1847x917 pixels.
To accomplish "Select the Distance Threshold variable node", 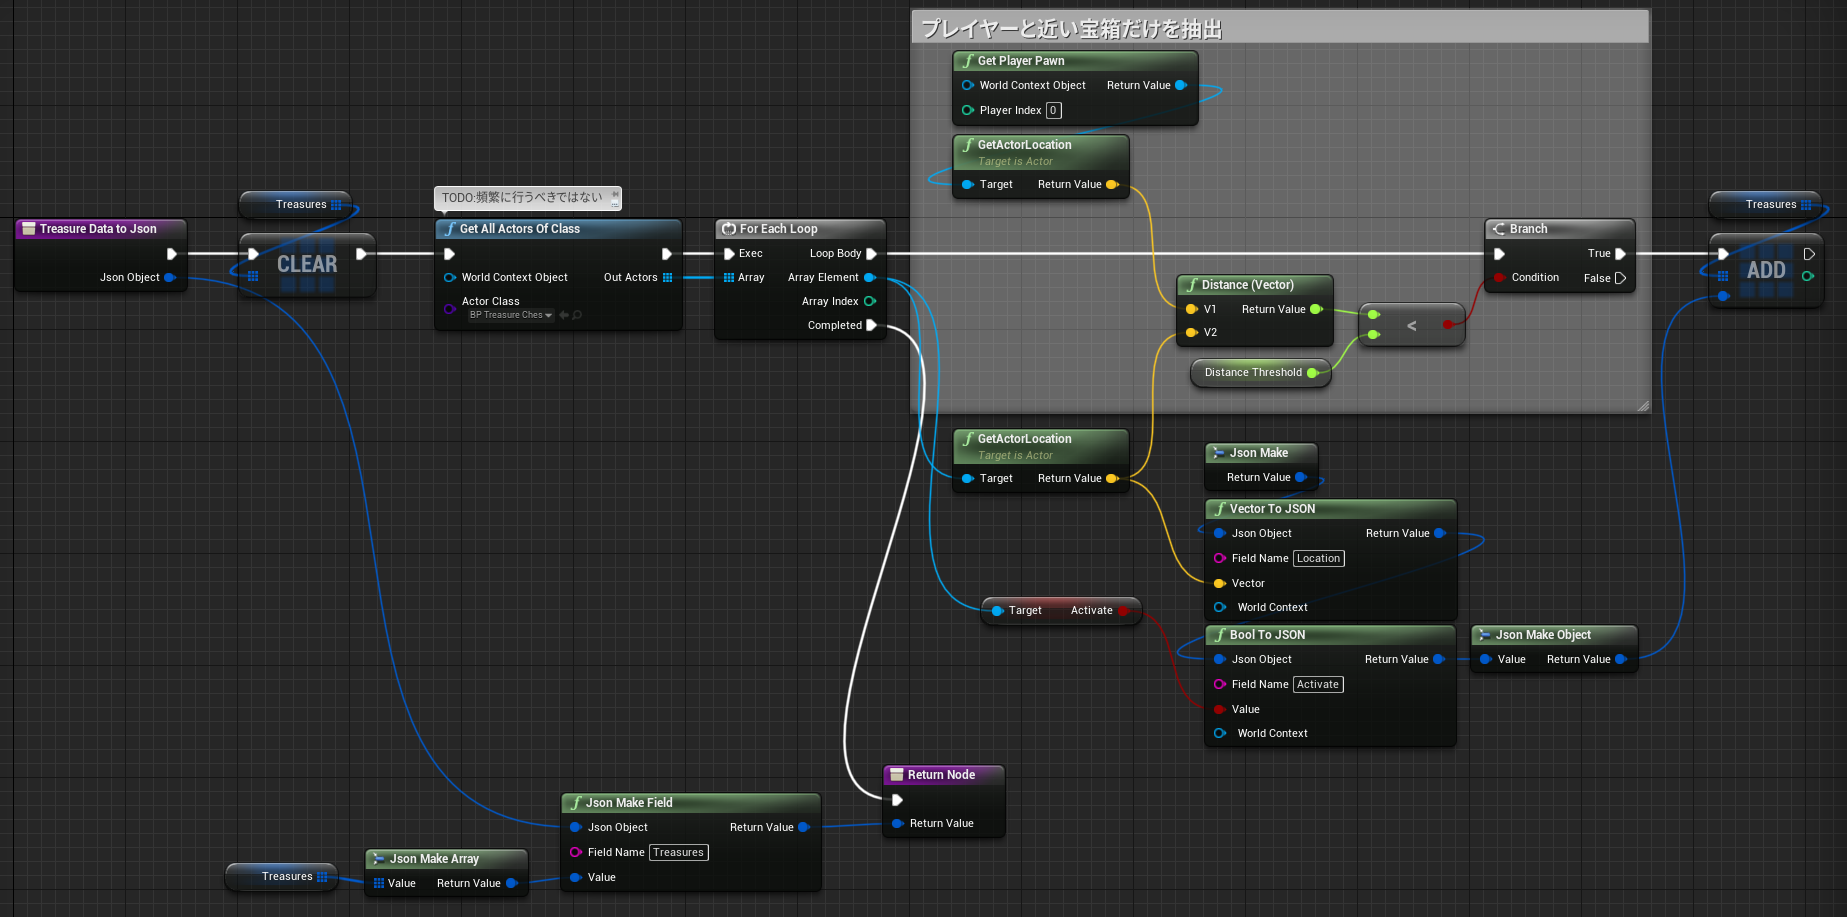I will point(1260,372).
